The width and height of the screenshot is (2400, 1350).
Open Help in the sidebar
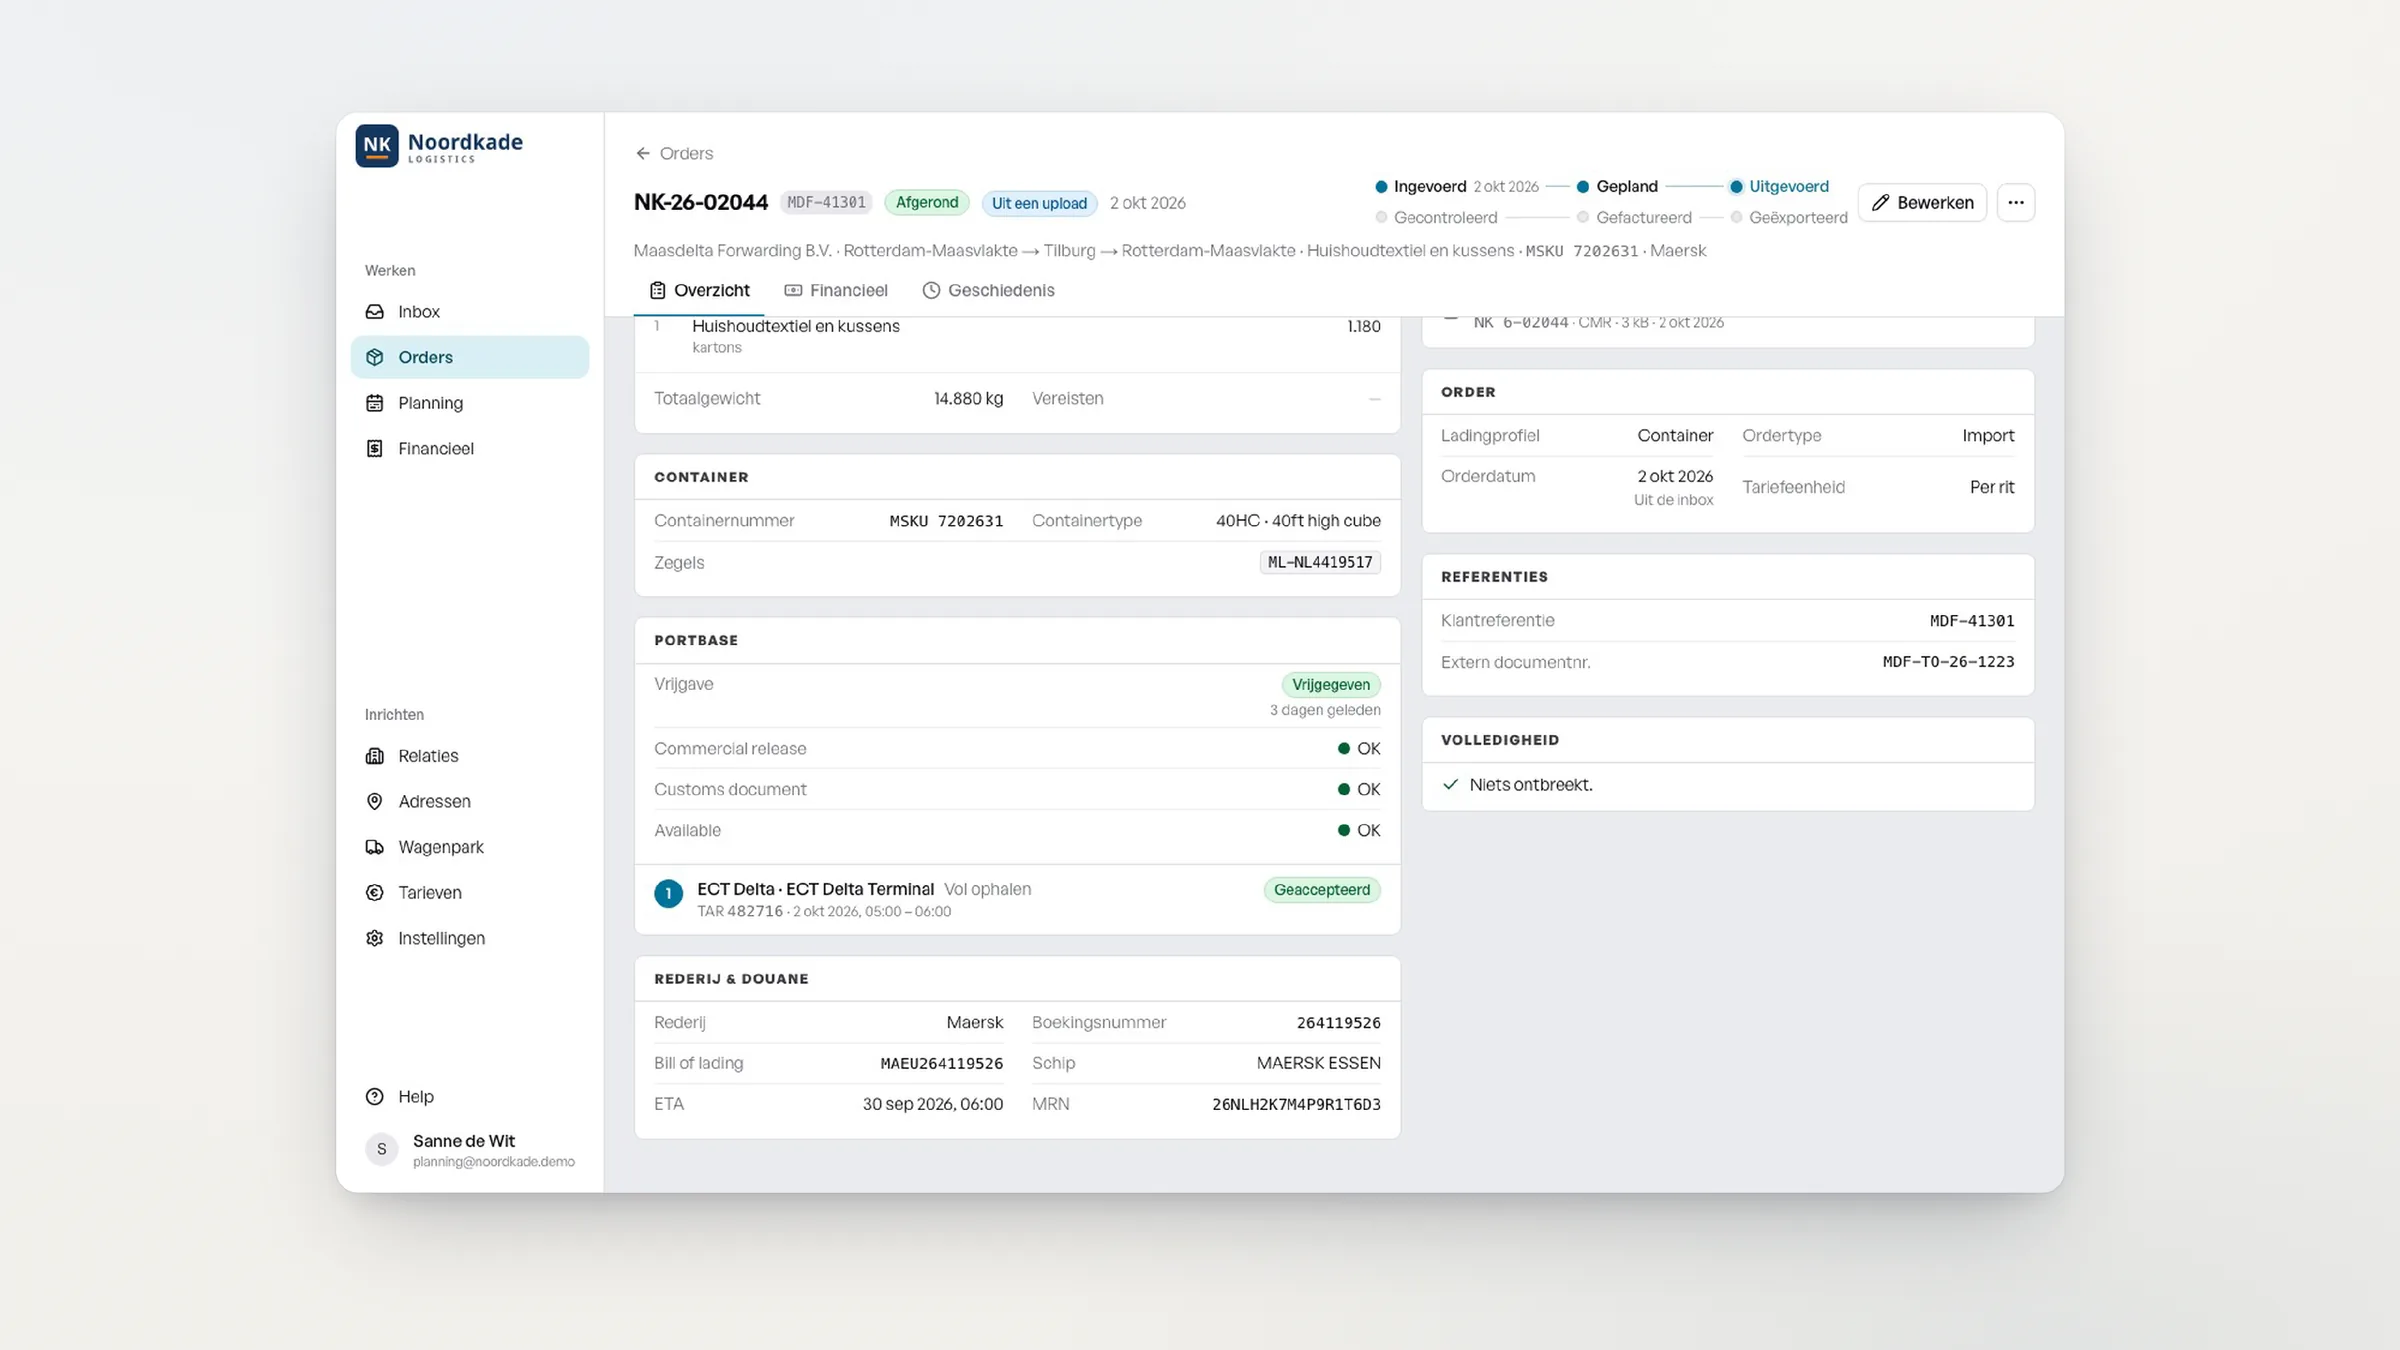[x=470, y=1097]
